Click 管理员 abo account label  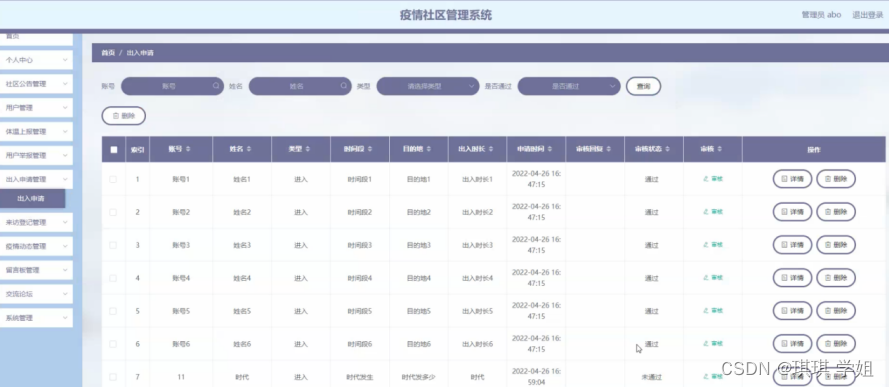tap(821, 15)
